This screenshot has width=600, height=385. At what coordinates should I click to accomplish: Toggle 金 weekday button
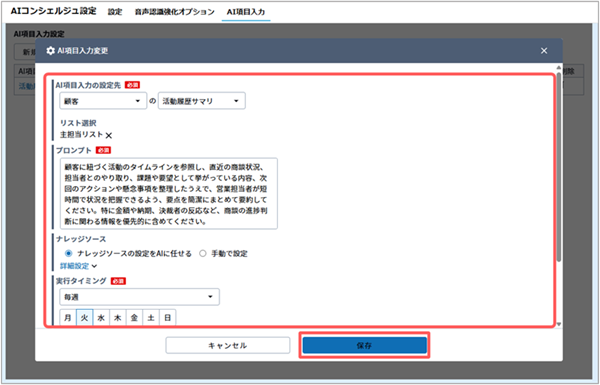coord(134,318)
